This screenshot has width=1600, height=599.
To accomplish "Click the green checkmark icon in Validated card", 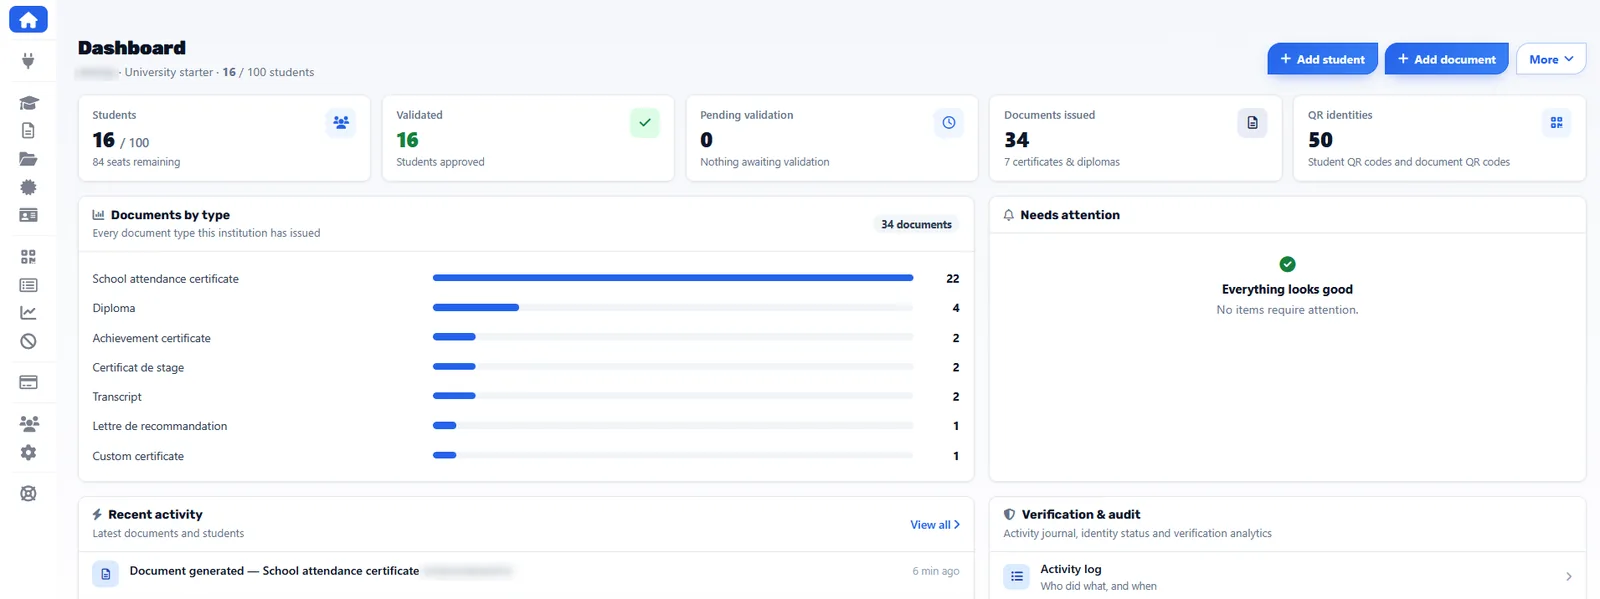I will pyautogui.click(x=645, y=123).
